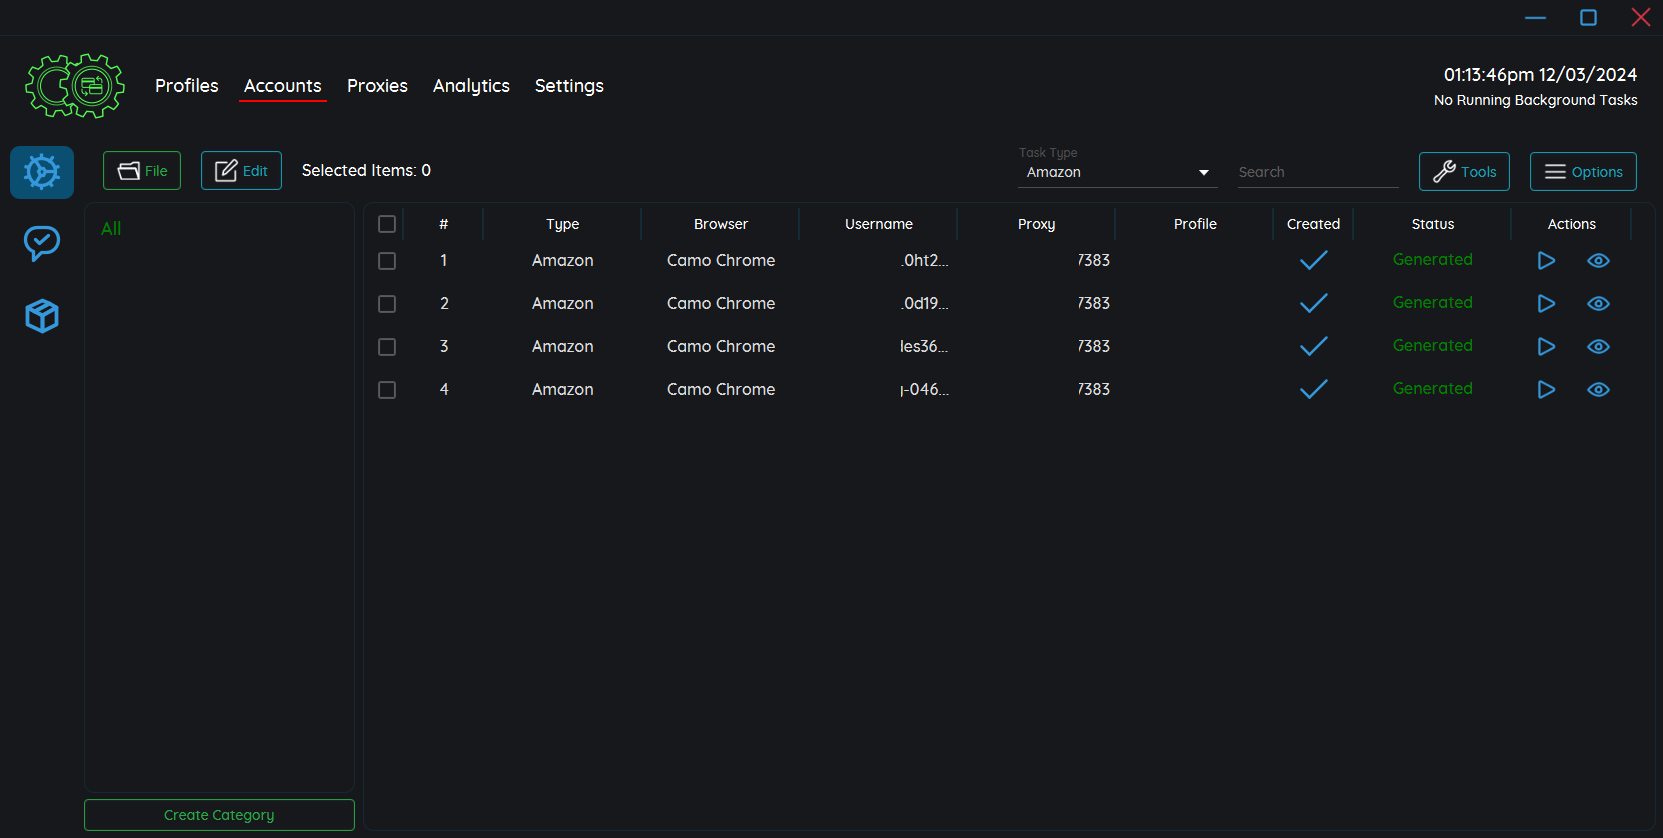Run the account in row 4

pyautogui.click(x=1546, y=389)
